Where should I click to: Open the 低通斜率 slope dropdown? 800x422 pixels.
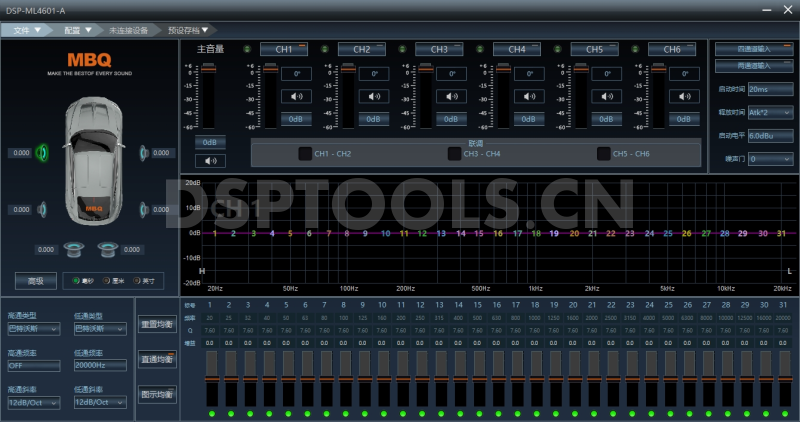coord(100,401)
